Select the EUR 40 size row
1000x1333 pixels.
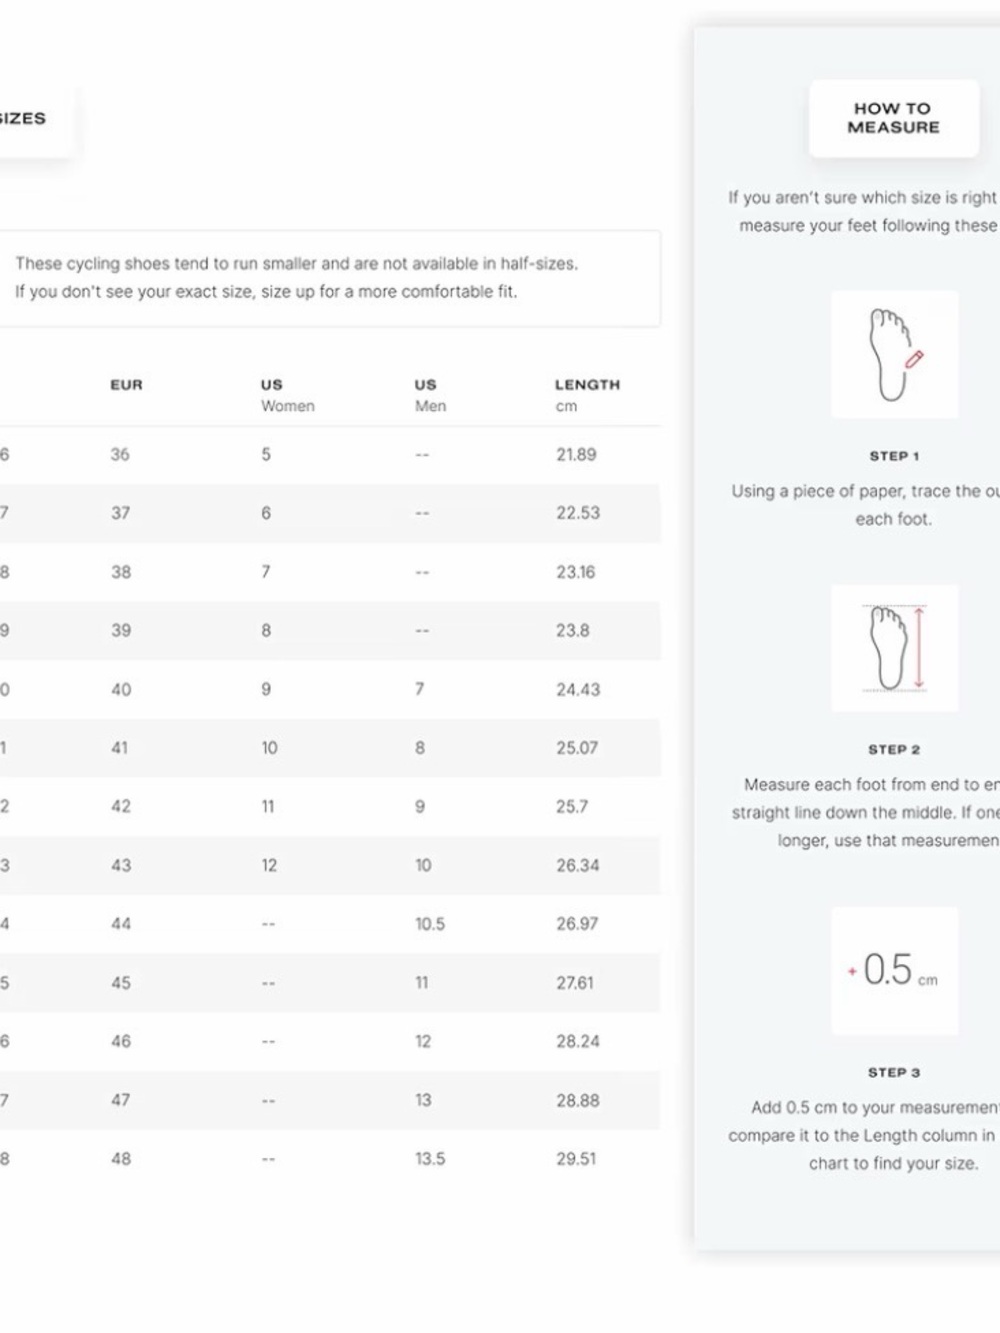[330, 690]
